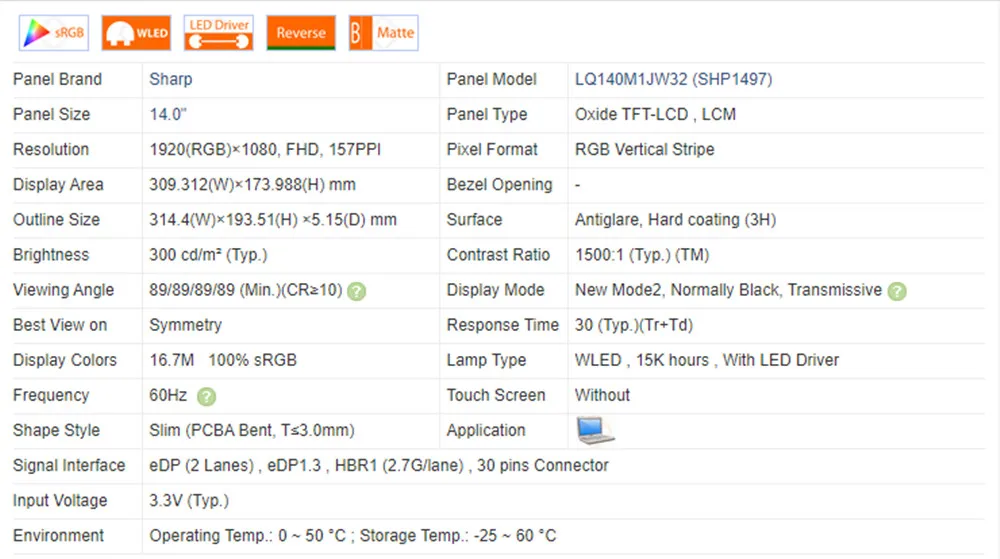Screen dimensions: 1000x559
Task: Click the Bezel Opening label
Action: coord(499,184)
